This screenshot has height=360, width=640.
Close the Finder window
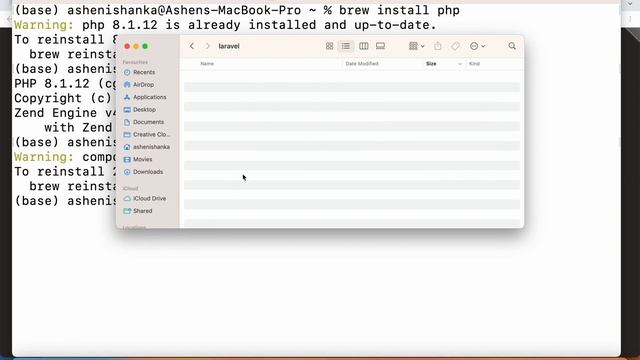(x=127, y=46)
